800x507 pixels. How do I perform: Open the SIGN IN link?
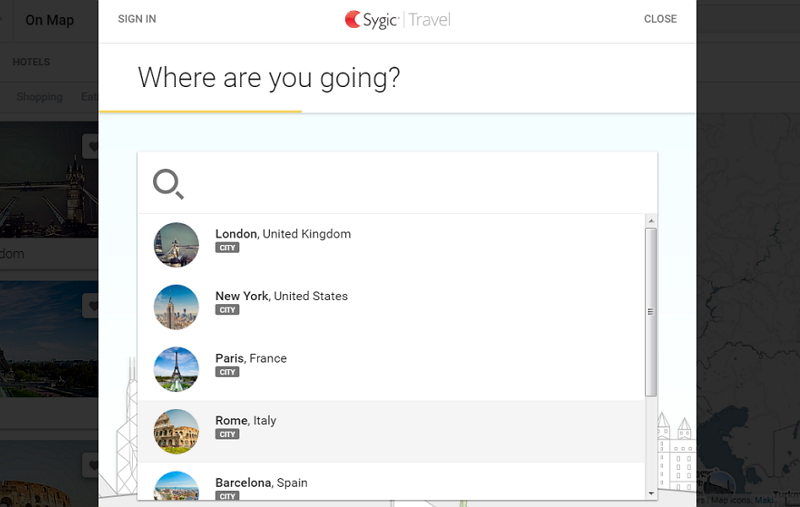[x=137, y=19]
